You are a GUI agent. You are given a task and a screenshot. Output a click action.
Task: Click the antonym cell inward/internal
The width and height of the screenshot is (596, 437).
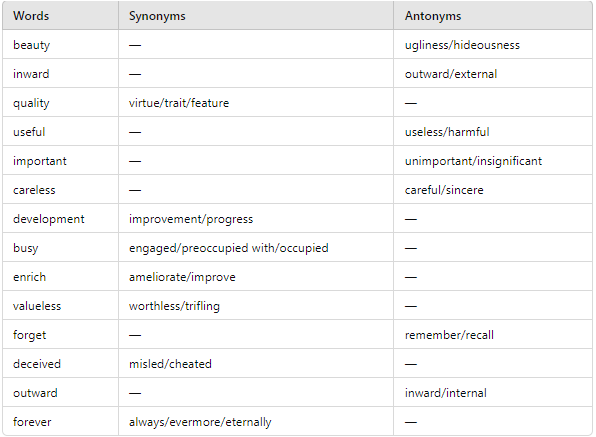pos(445,393)
